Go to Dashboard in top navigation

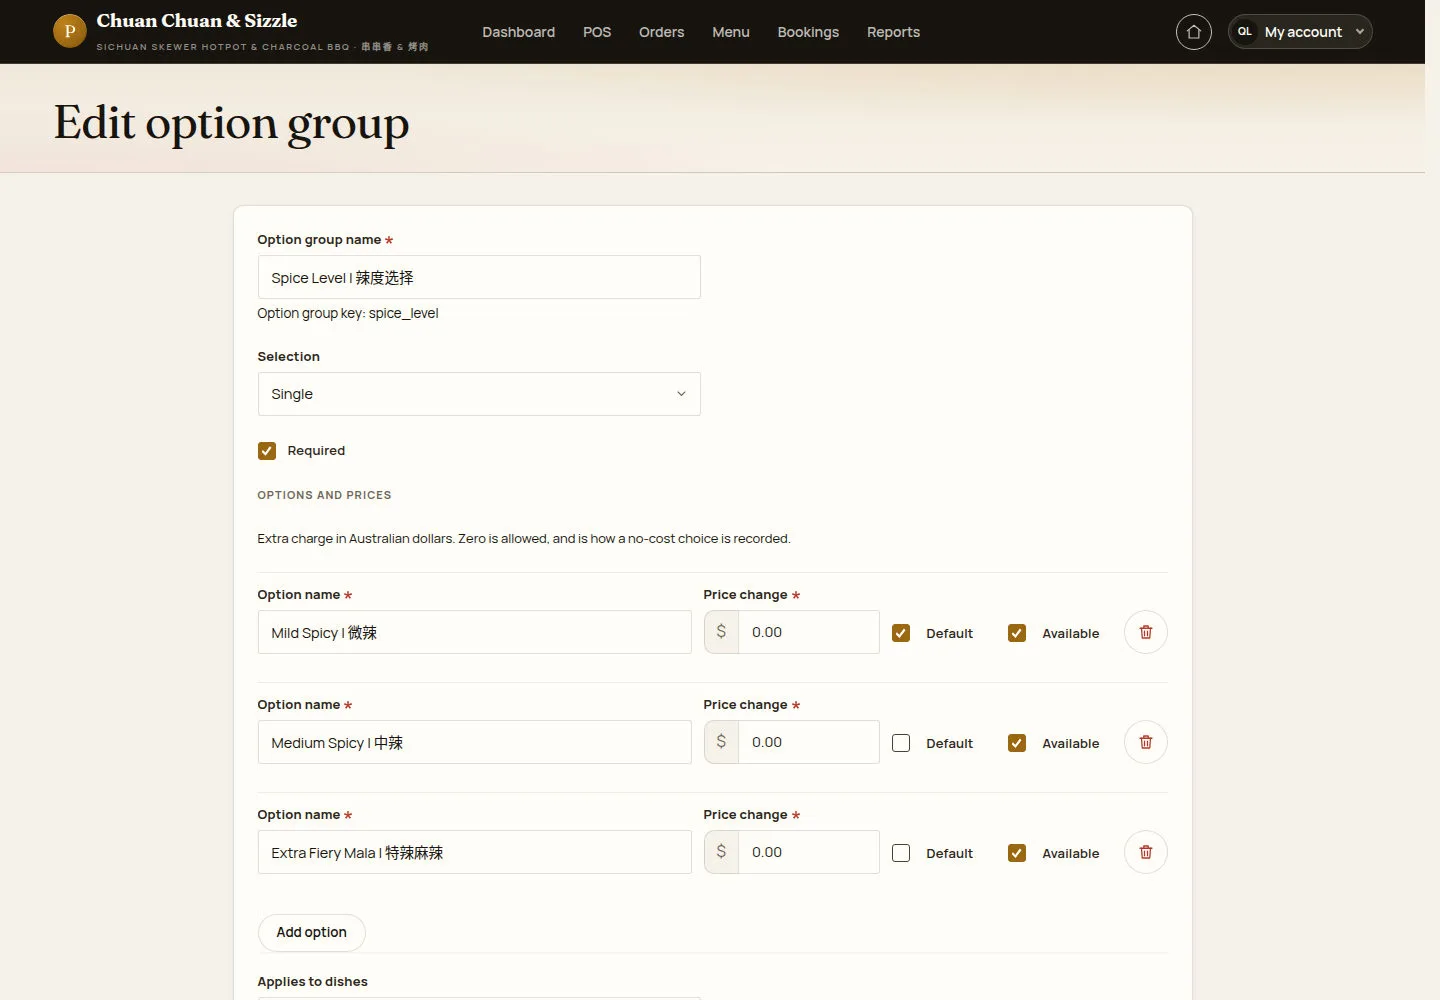[x=518, y=32]
